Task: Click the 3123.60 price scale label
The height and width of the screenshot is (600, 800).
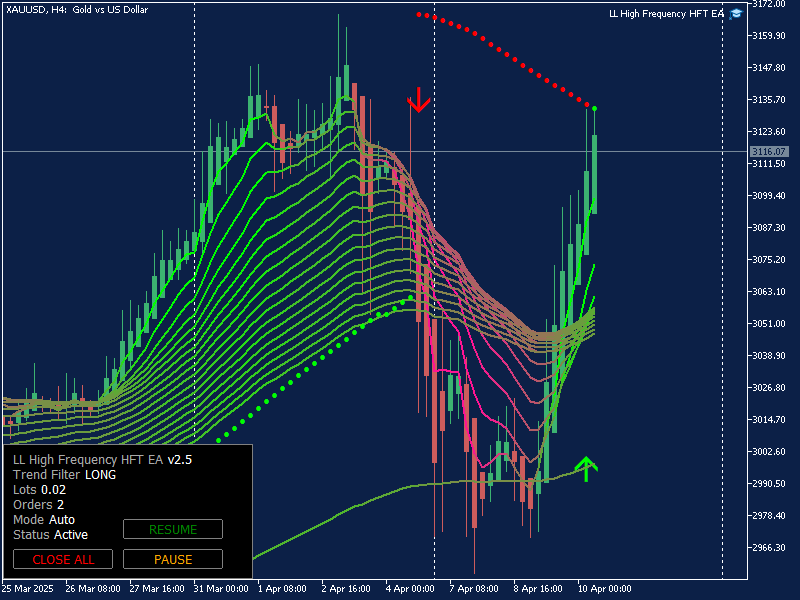Action: coord(769,132)
